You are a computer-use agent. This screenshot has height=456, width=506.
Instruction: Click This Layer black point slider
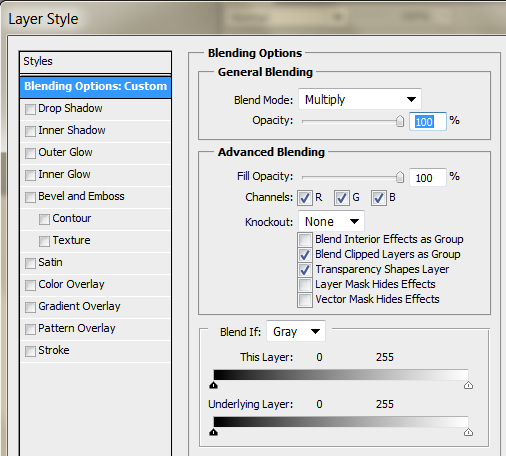click(x=214, y=386)
